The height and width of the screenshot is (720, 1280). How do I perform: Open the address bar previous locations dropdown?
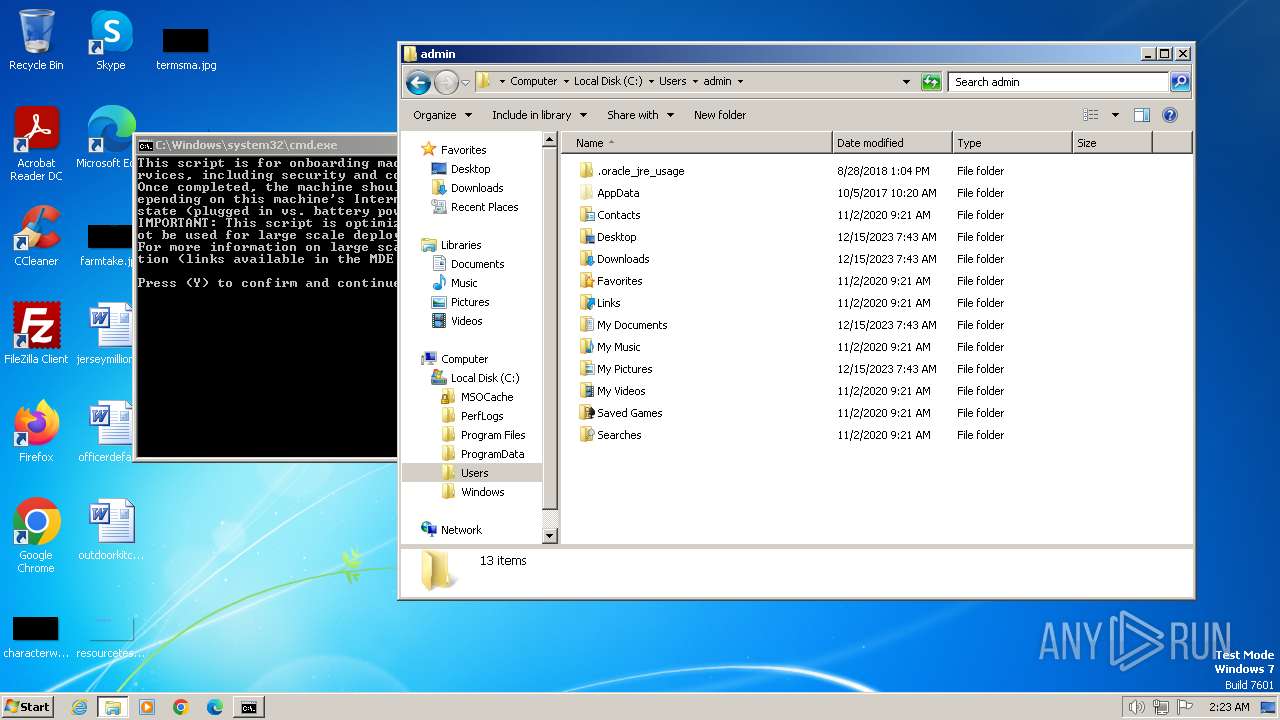[906, 82]
